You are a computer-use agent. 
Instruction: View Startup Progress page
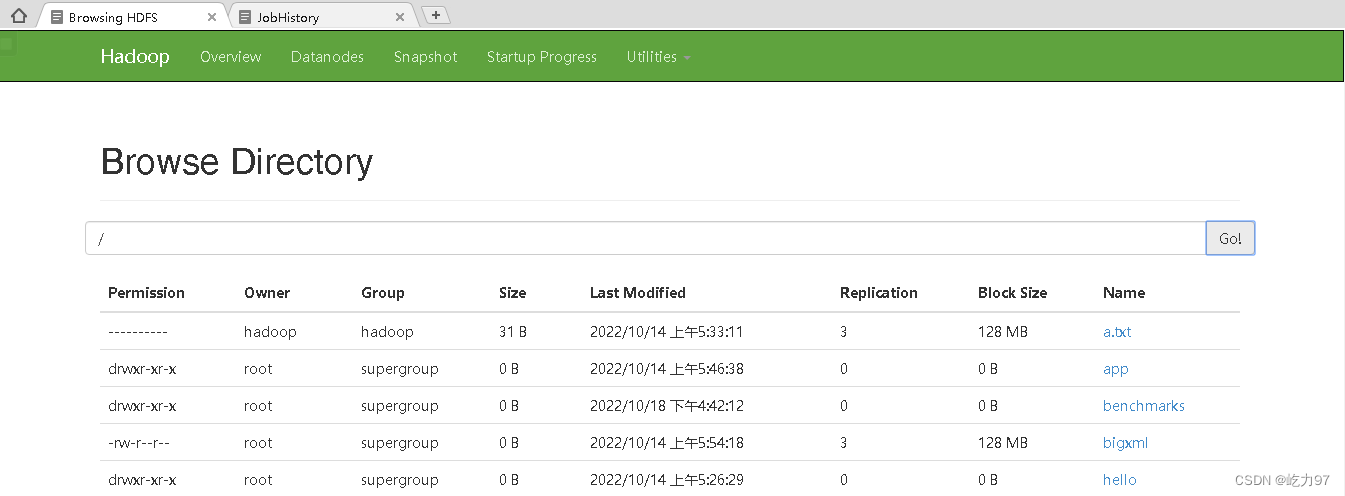tap(542, 57)
